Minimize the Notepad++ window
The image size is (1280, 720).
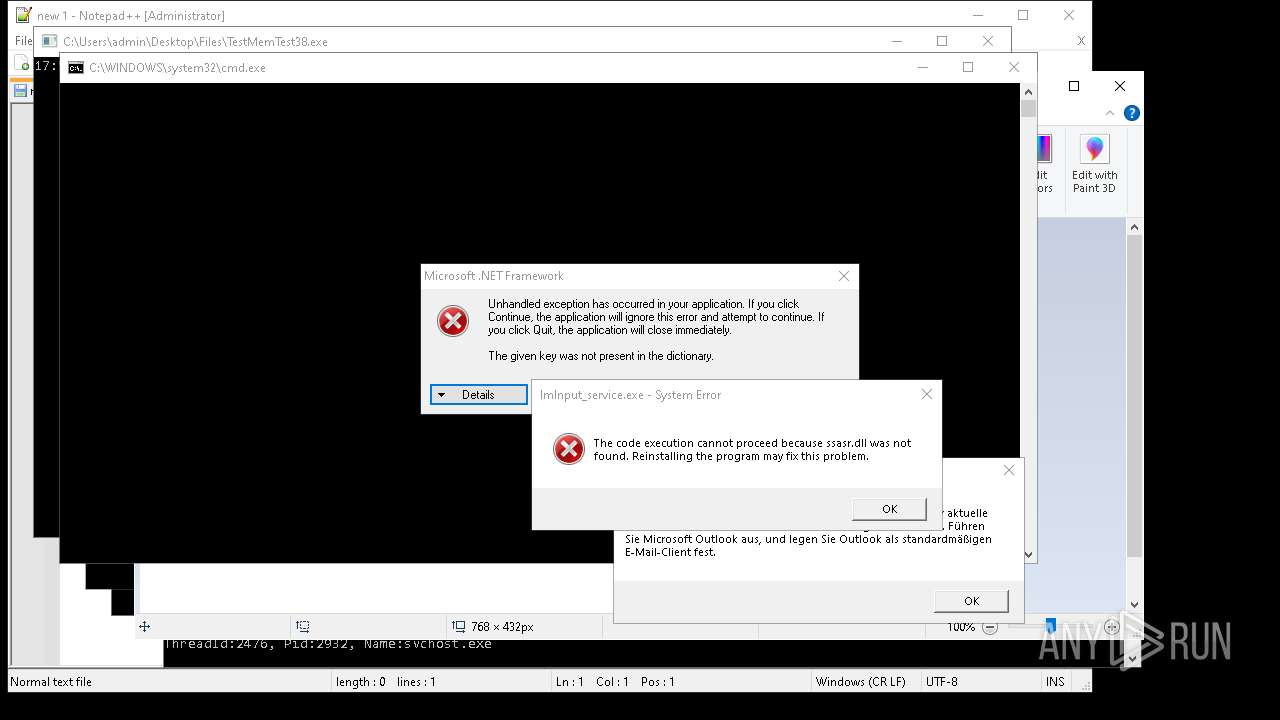[977, 15]
